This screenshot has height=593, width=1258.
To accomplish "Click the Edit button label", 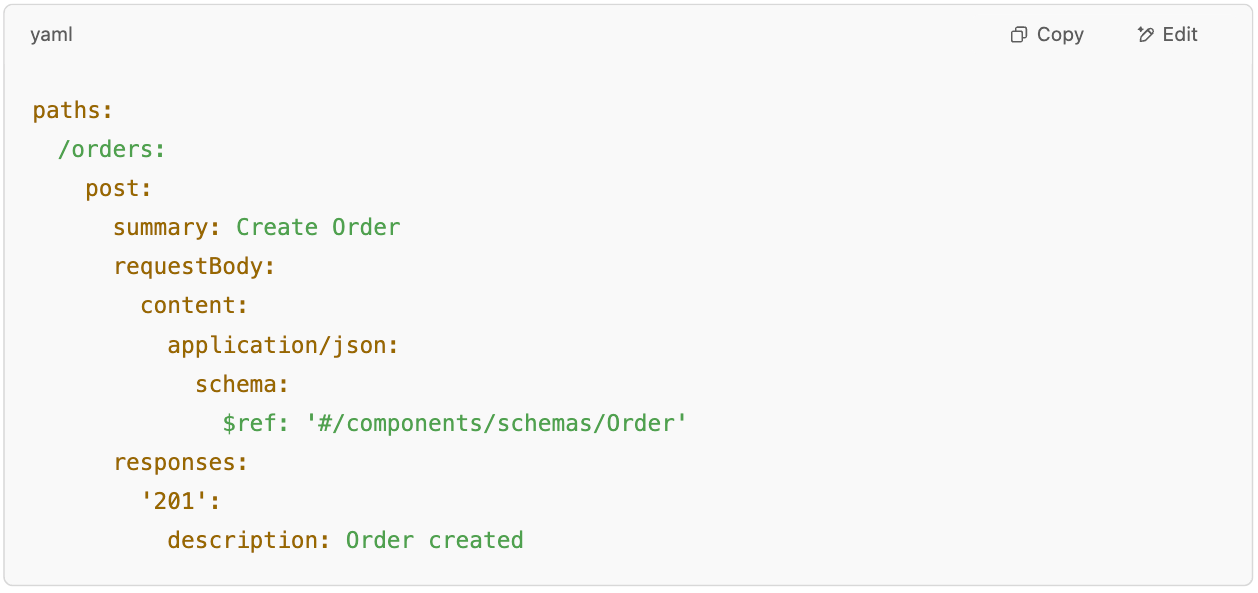I will (1180, 35).
